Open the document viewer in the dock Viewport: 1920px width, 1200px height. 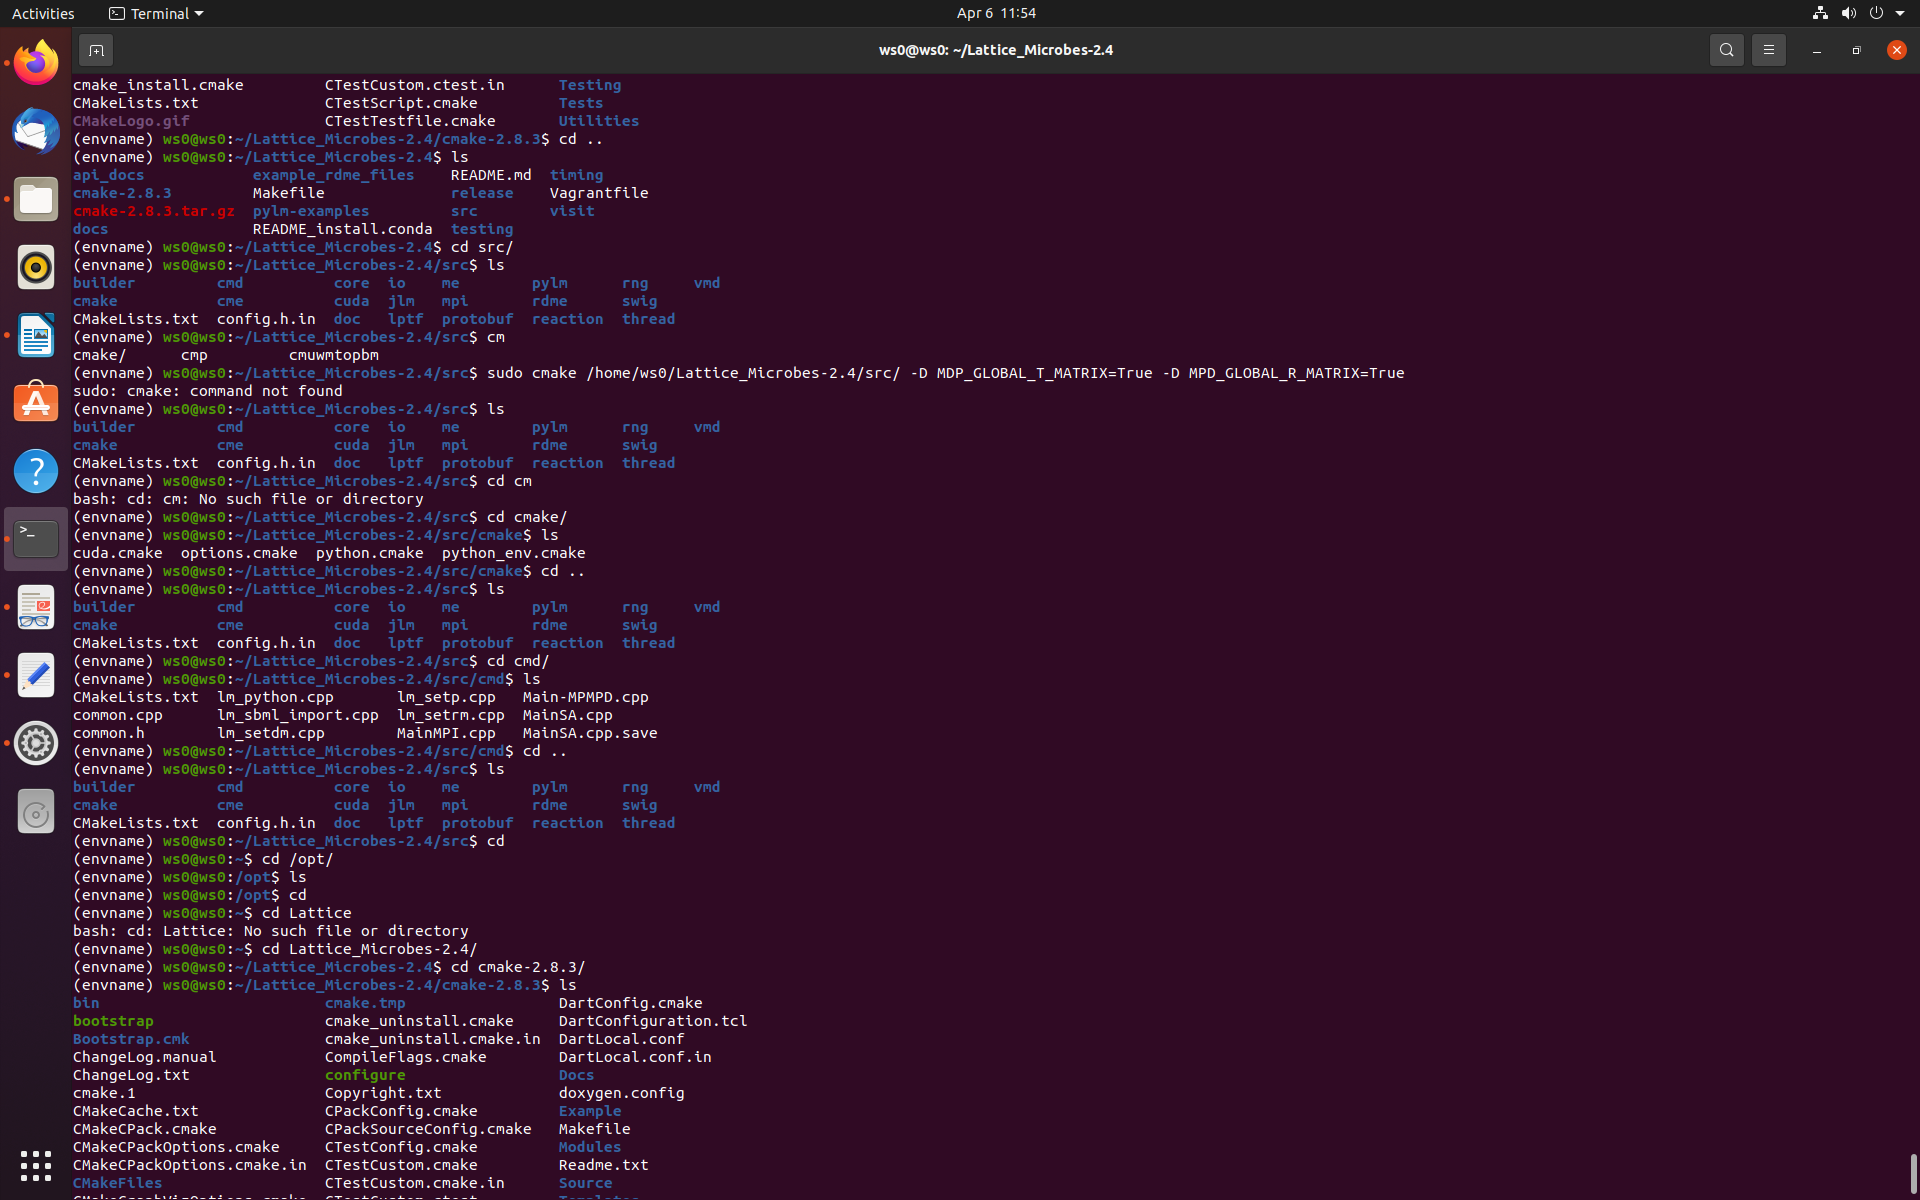(x=35, y=607)
